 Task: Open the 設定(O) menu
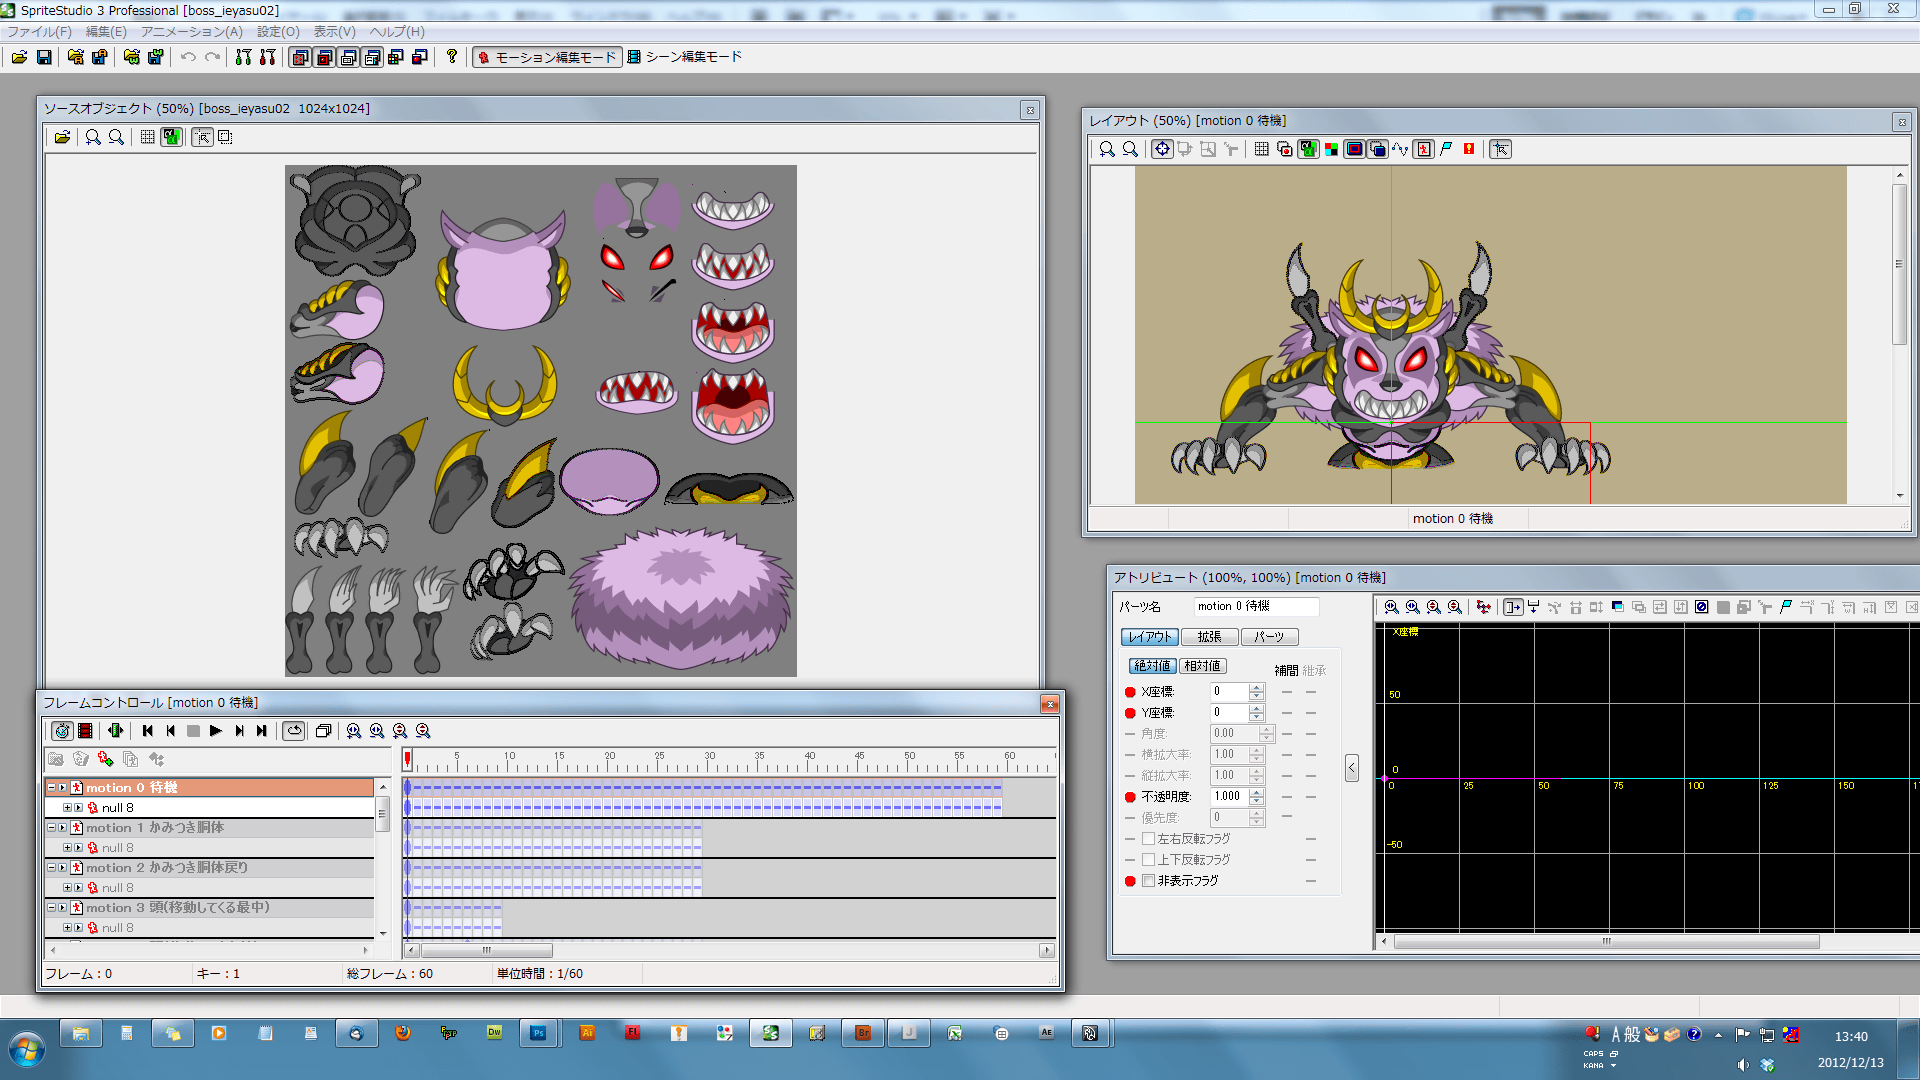(x=278, y=32)
